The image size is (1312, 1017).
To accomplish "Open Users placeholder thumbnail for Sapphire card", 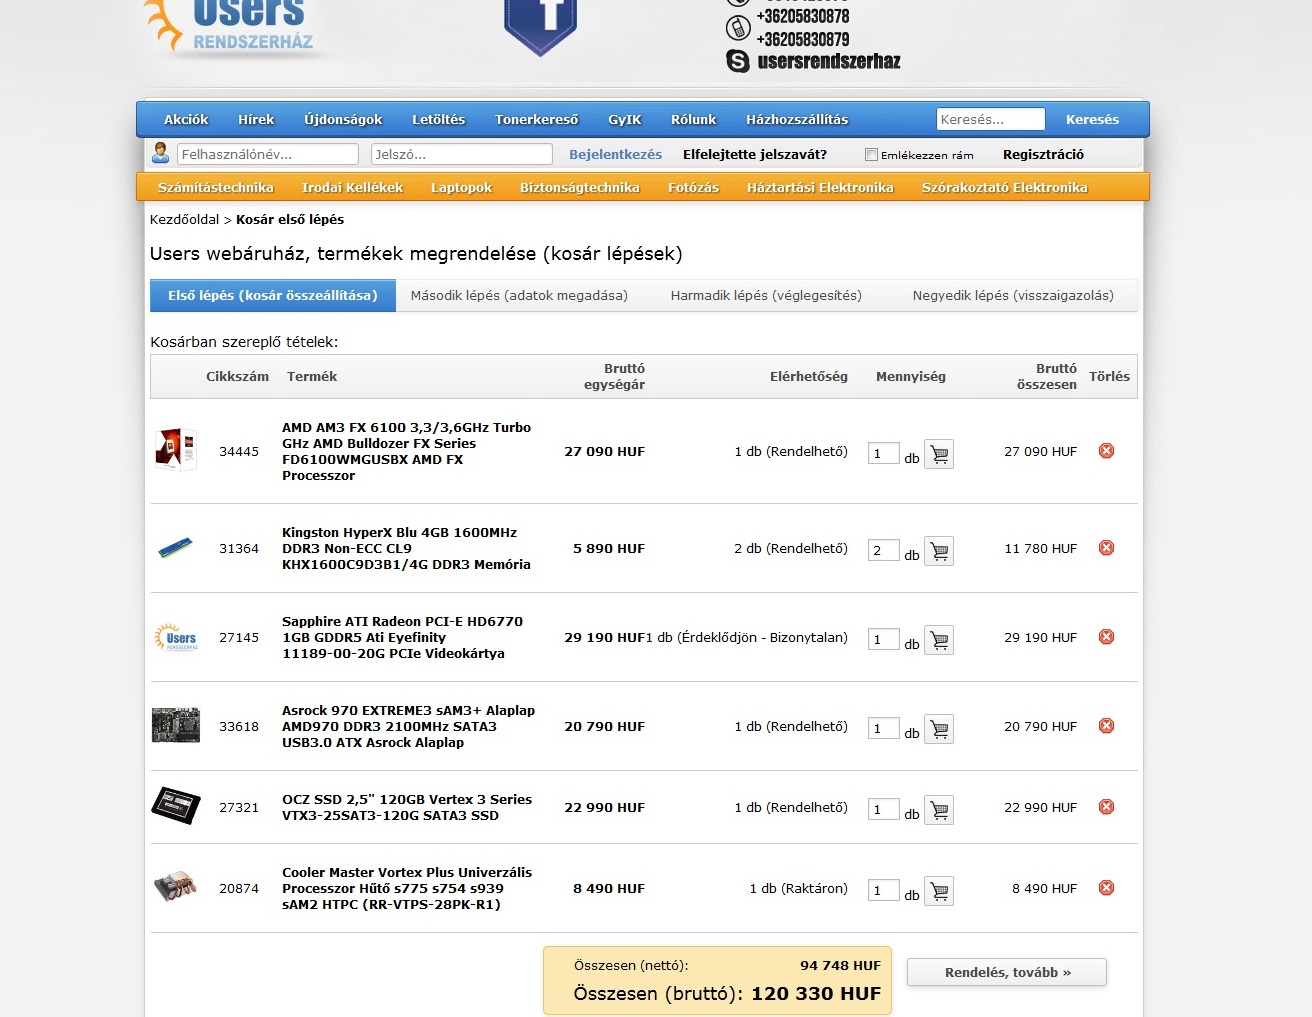I will [x=176, y=637].
